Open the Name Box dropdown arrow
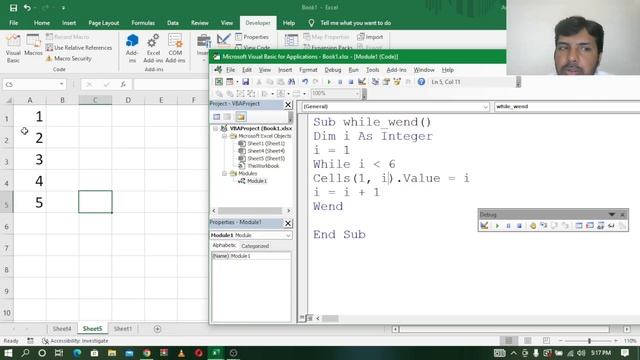The height and width of the screenshot is (360, 640). [x=61, y=84]
